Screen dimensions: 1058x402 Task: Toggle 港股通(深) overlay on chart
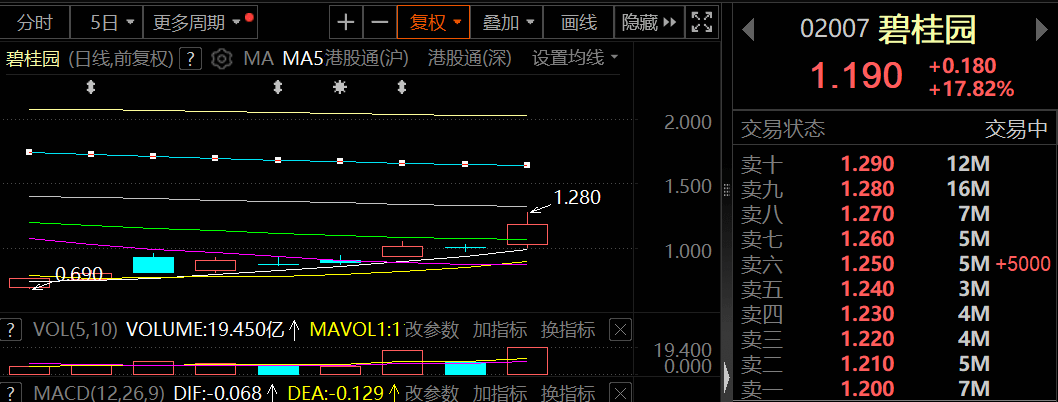pos(469,58)
